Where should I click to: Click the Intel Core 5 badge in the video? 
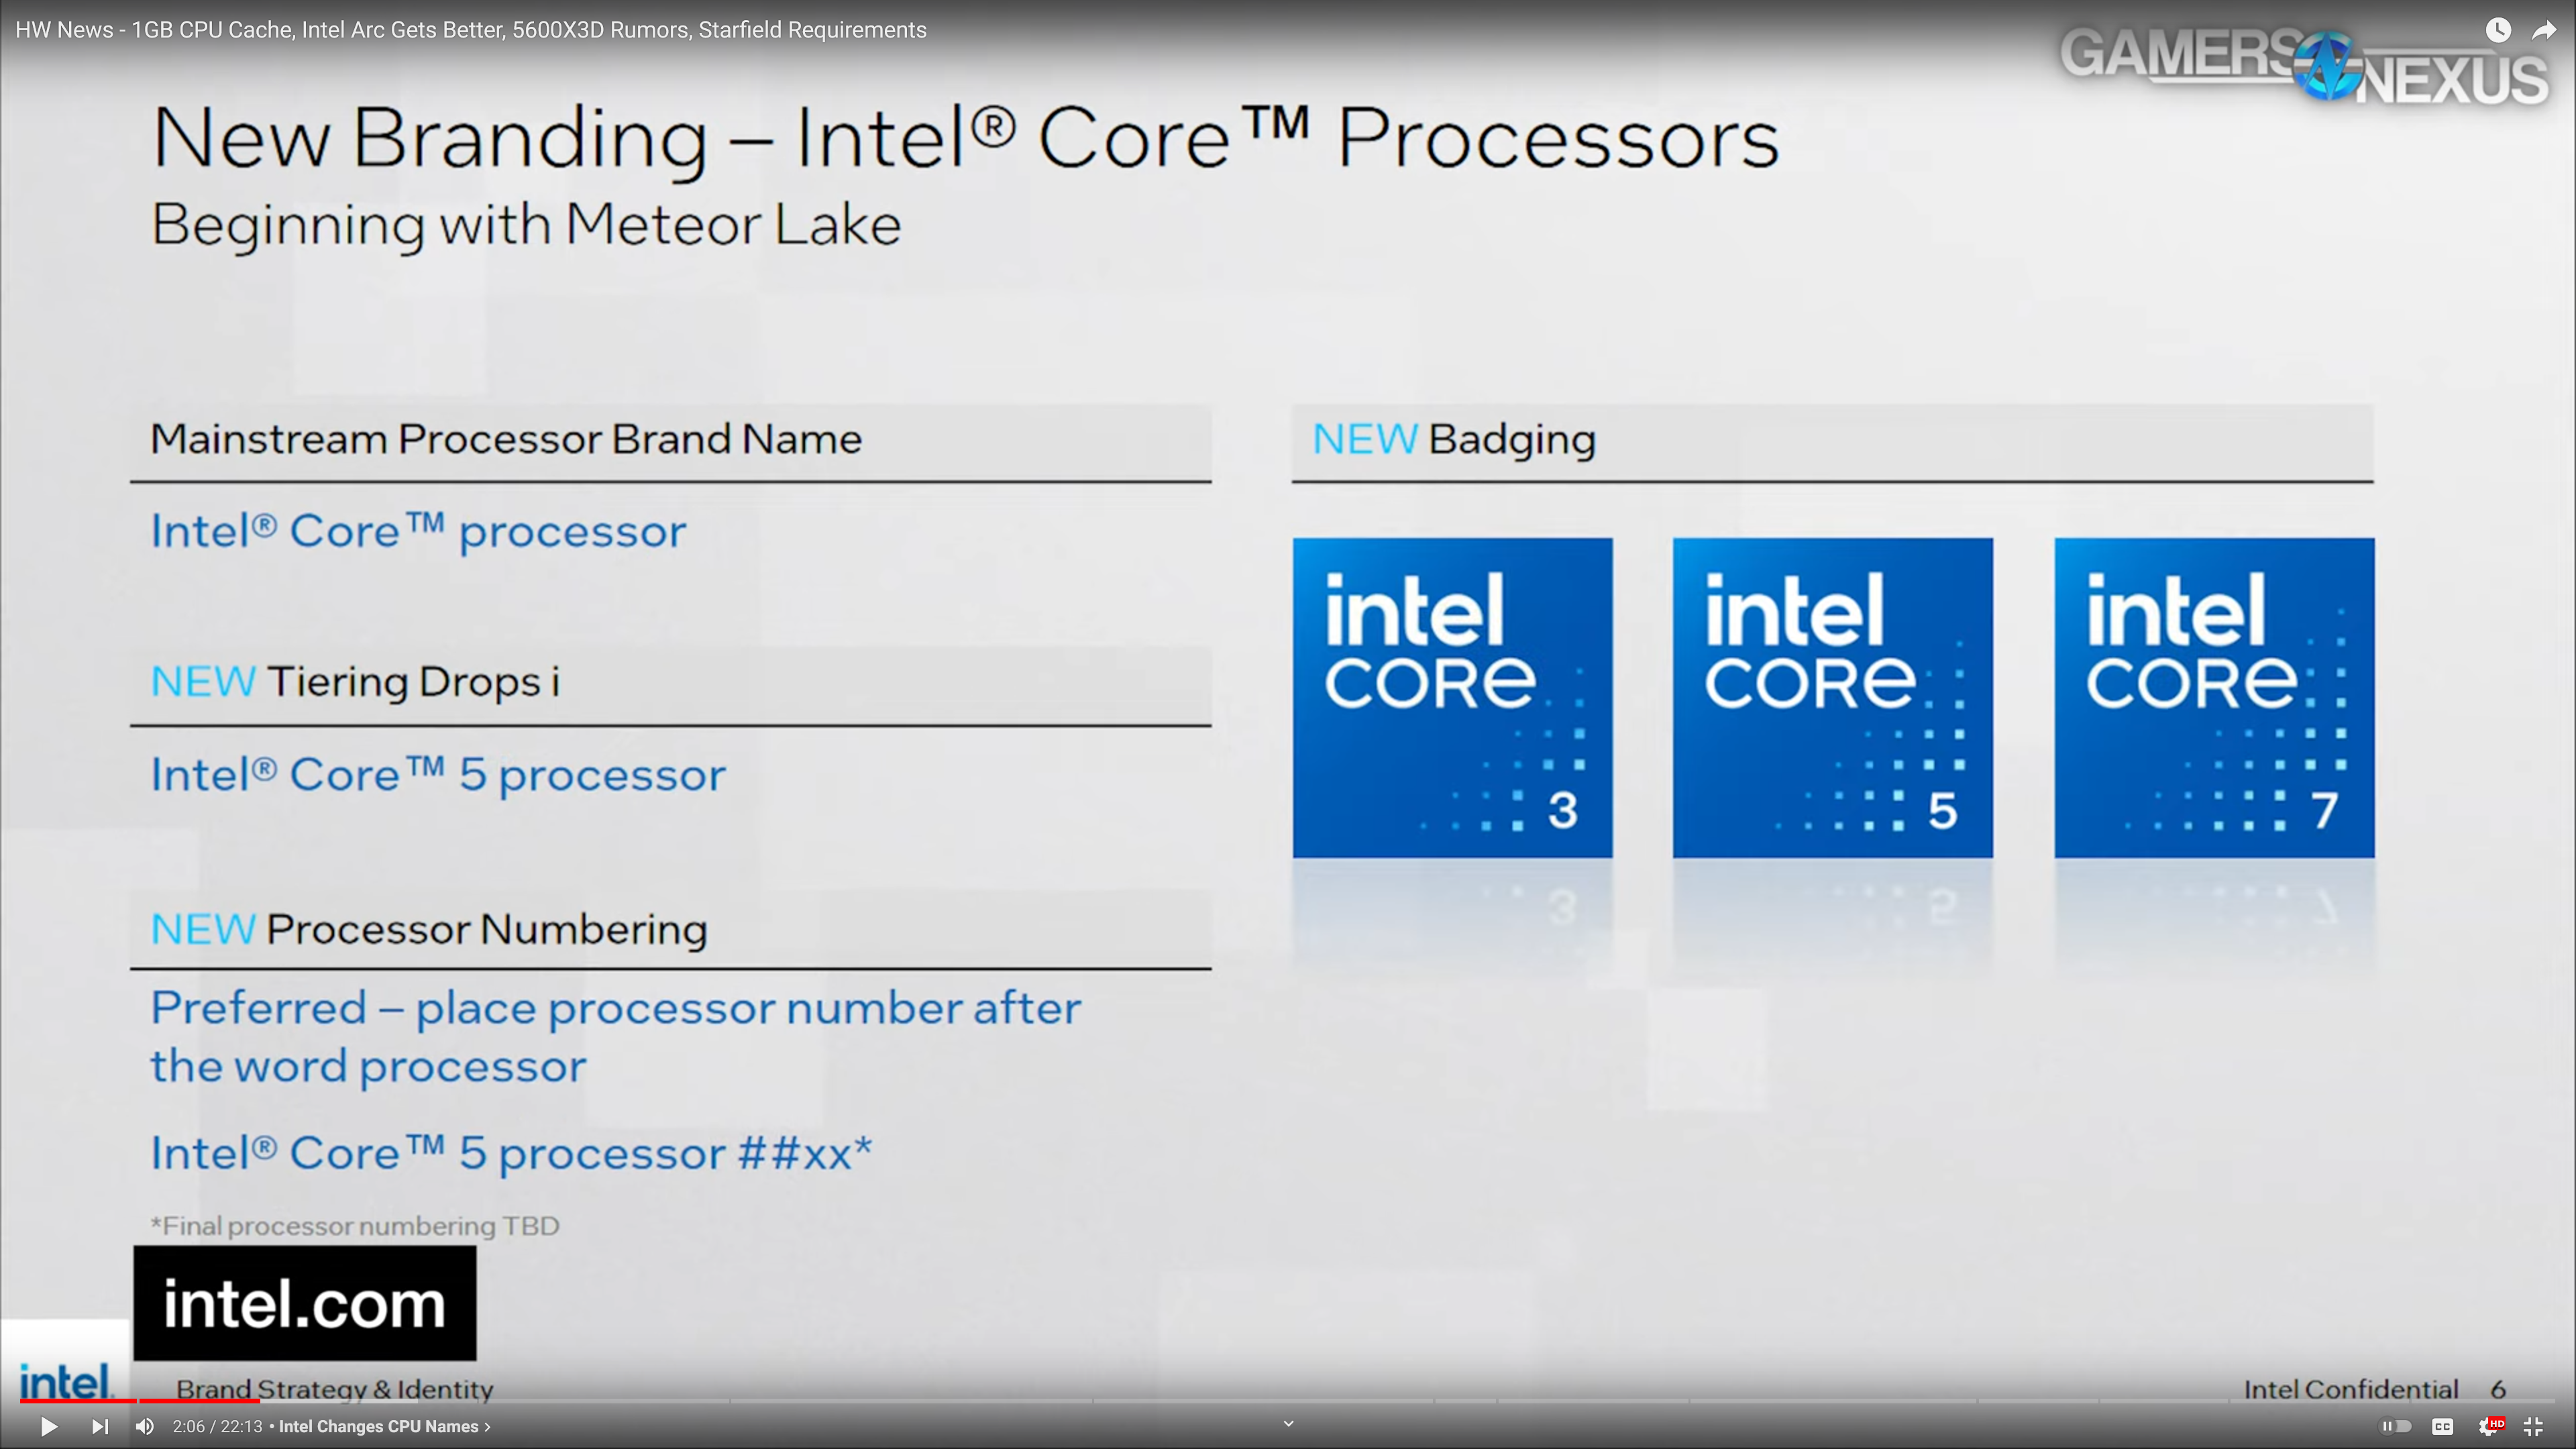click(1832, 697)
